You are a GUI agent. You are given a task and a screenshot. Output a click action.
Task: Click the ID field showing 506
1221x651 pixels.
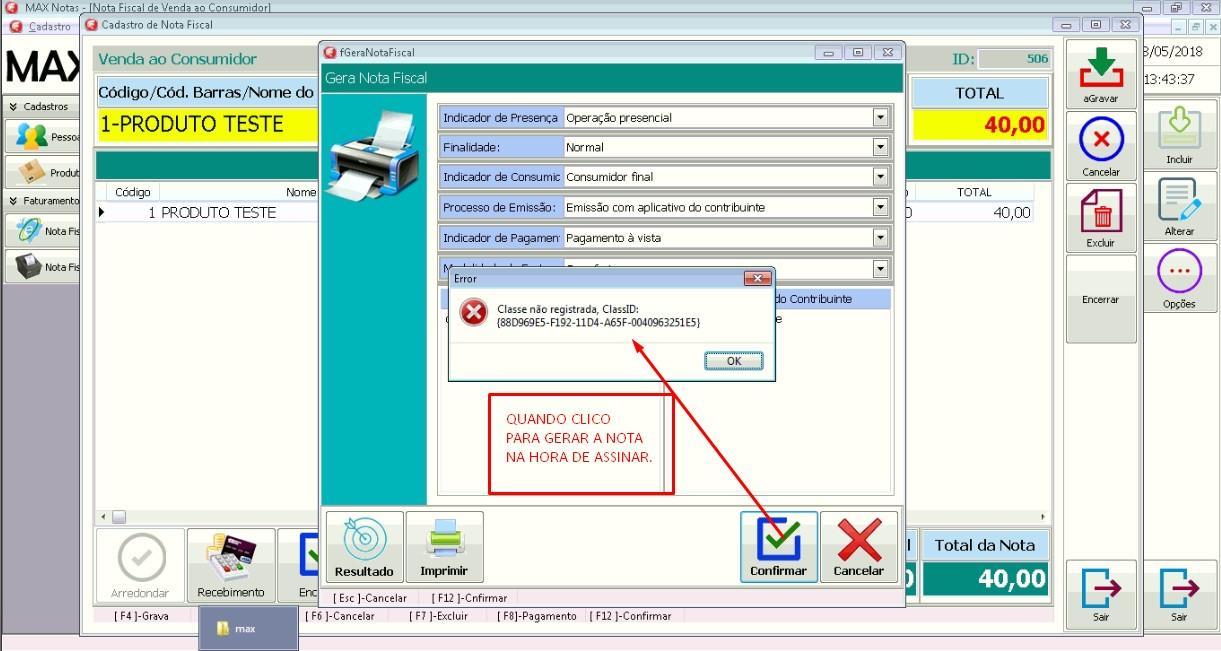coord(1014,59)
